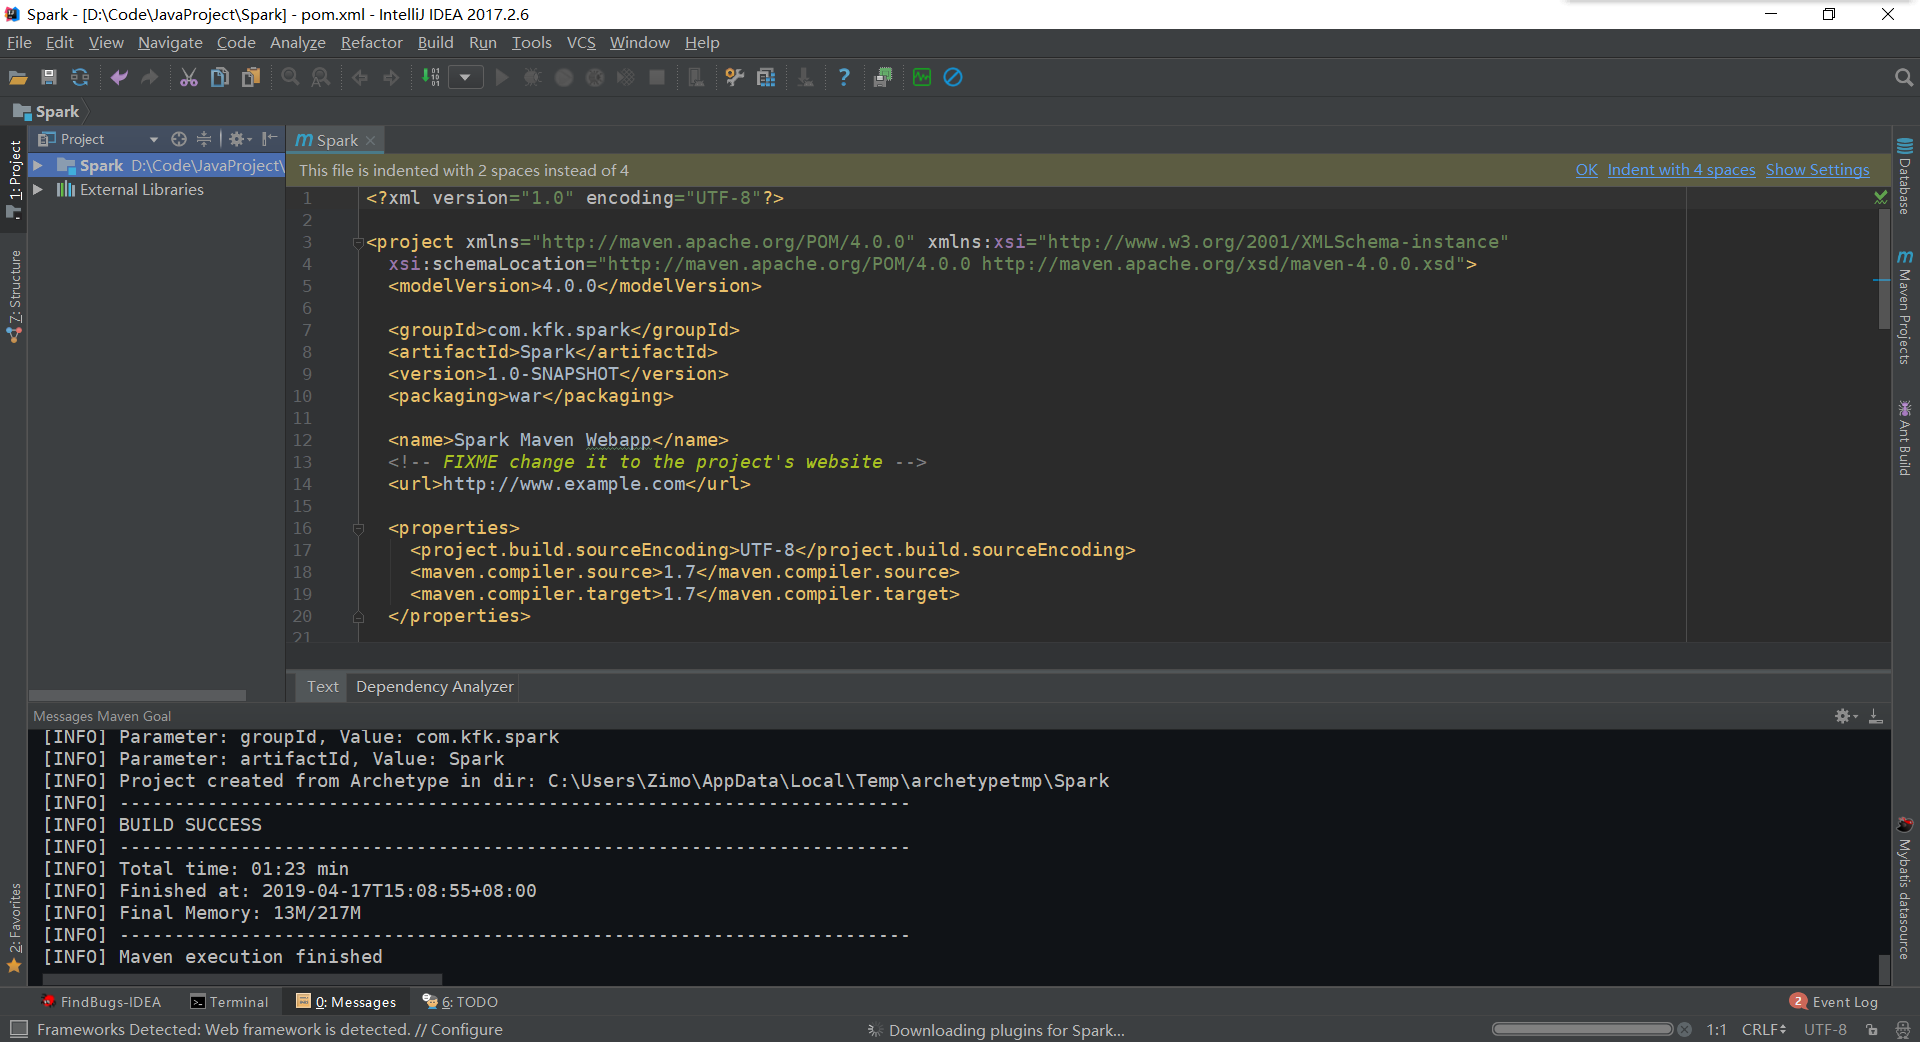Open the 6: TODO tool window

[x=460, y=1002]
